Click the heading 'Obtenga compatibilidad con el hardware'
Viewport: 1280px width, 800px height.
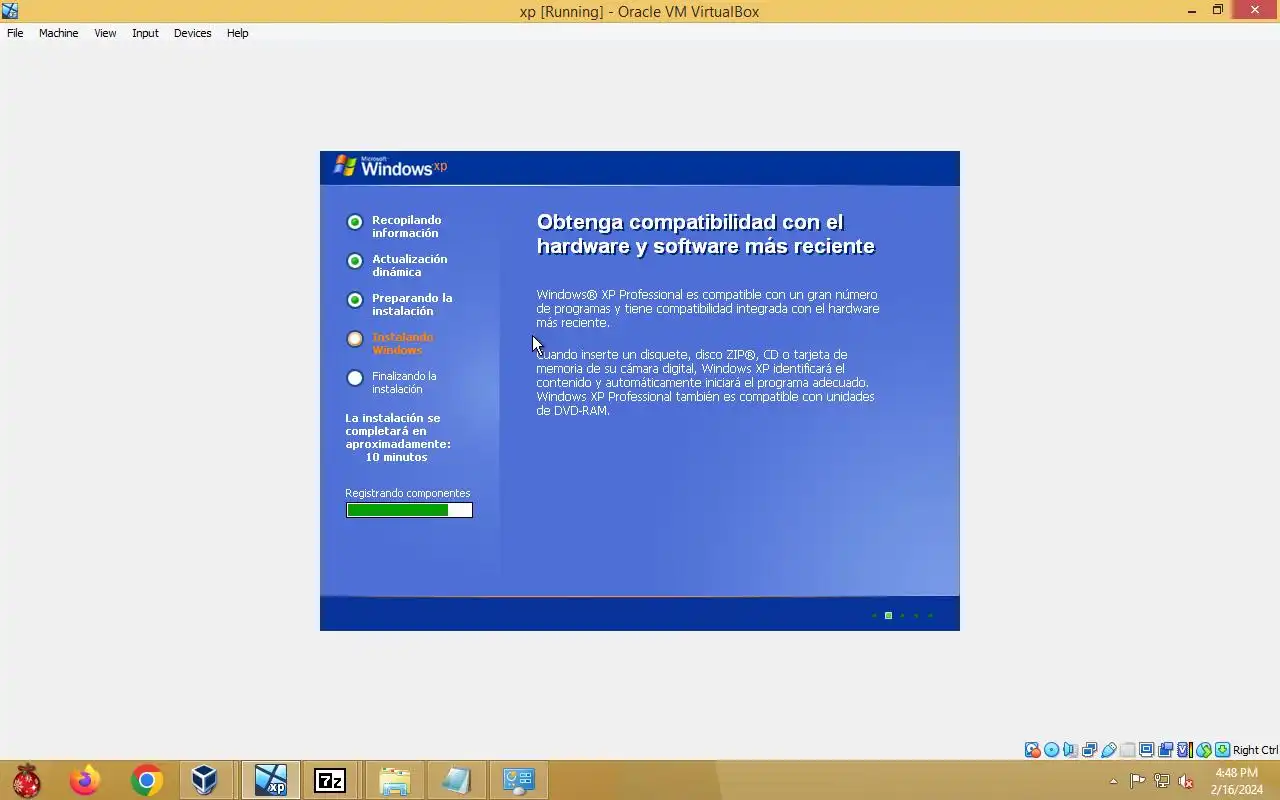point(706,234)
